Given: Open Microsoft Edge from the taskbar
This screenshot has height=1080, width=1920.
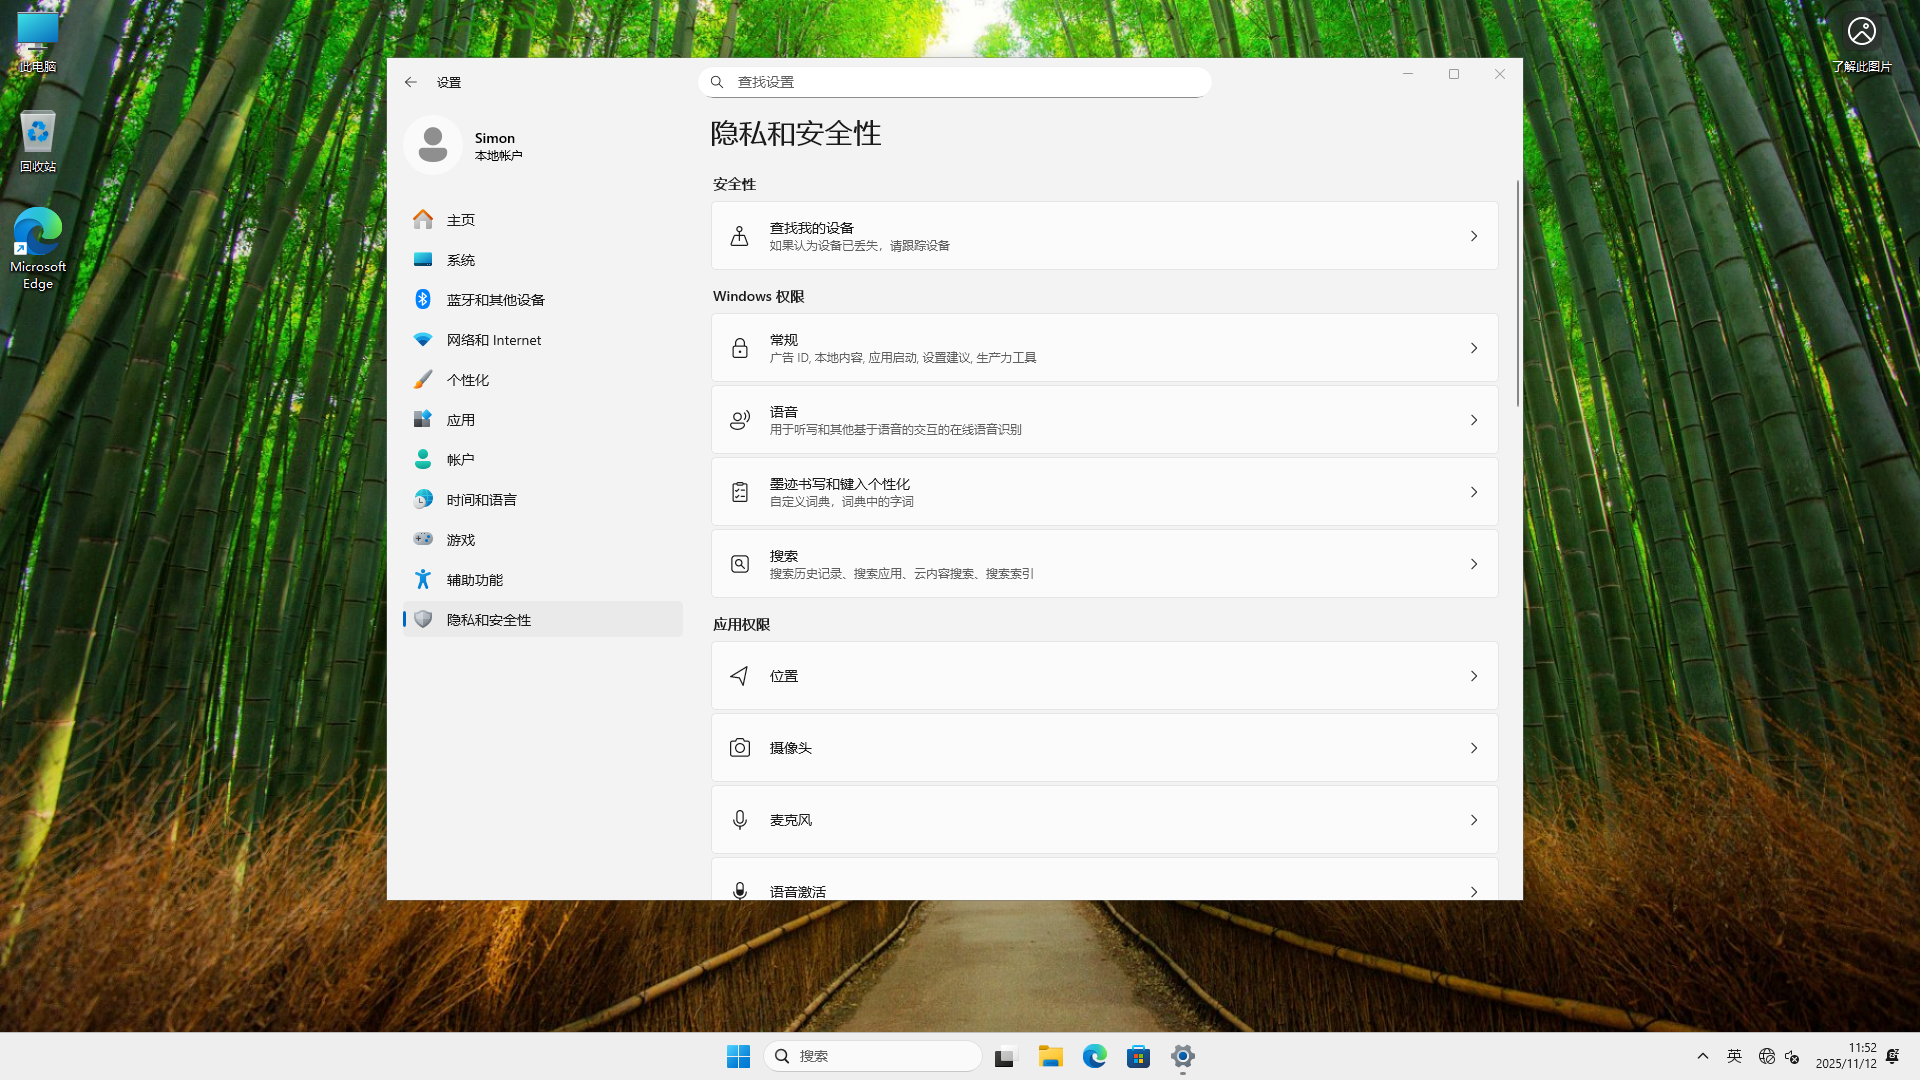Looking at the screenshot, I should [x=1095, y=1056].
